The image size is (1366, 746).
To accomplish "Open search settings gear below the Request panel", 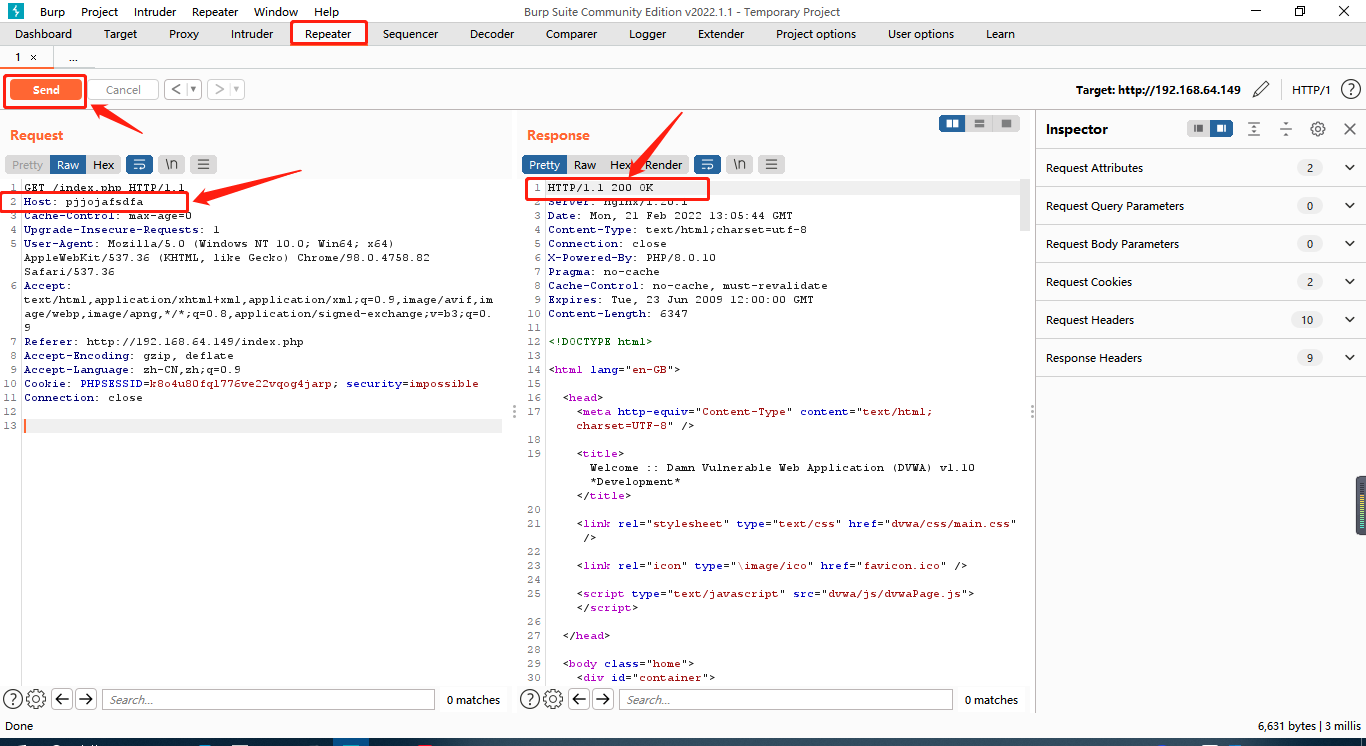I will point(36,699).
